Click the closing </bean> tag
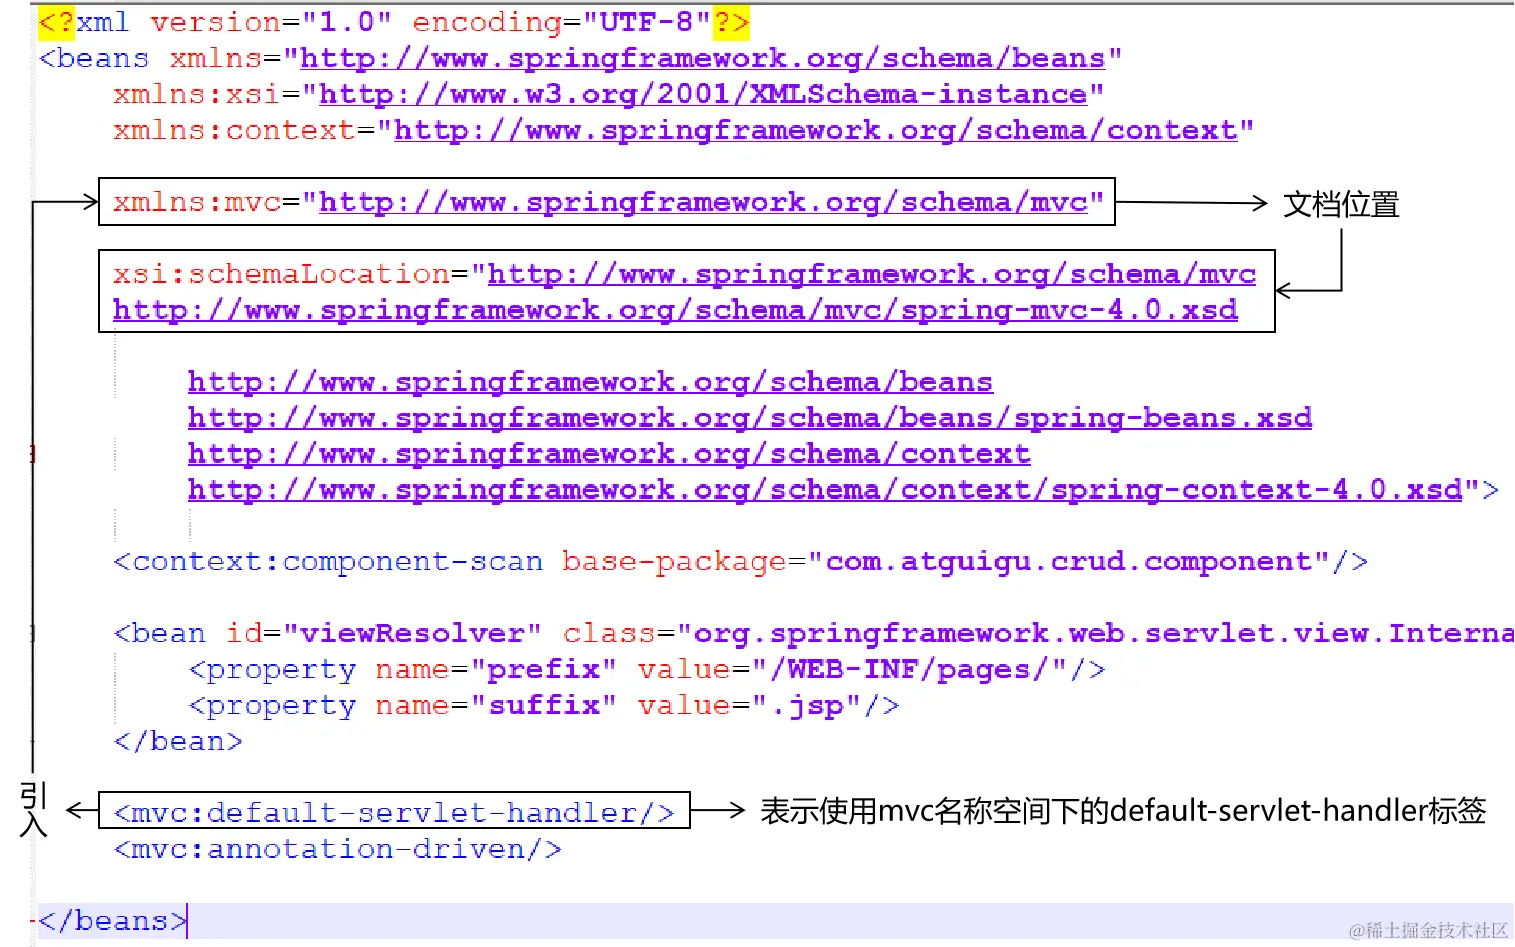 pos(178,743)
